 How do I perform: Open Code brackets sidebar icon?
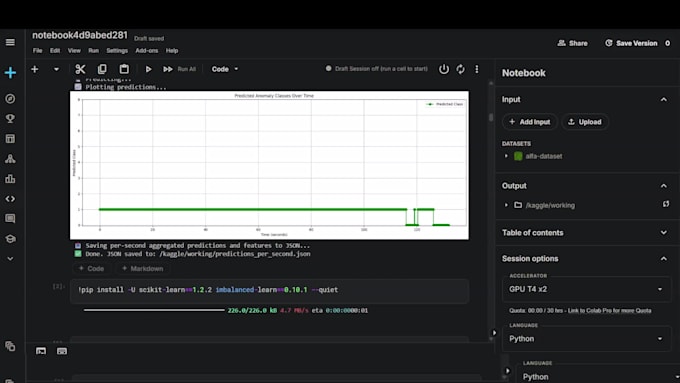coord(10,199)
